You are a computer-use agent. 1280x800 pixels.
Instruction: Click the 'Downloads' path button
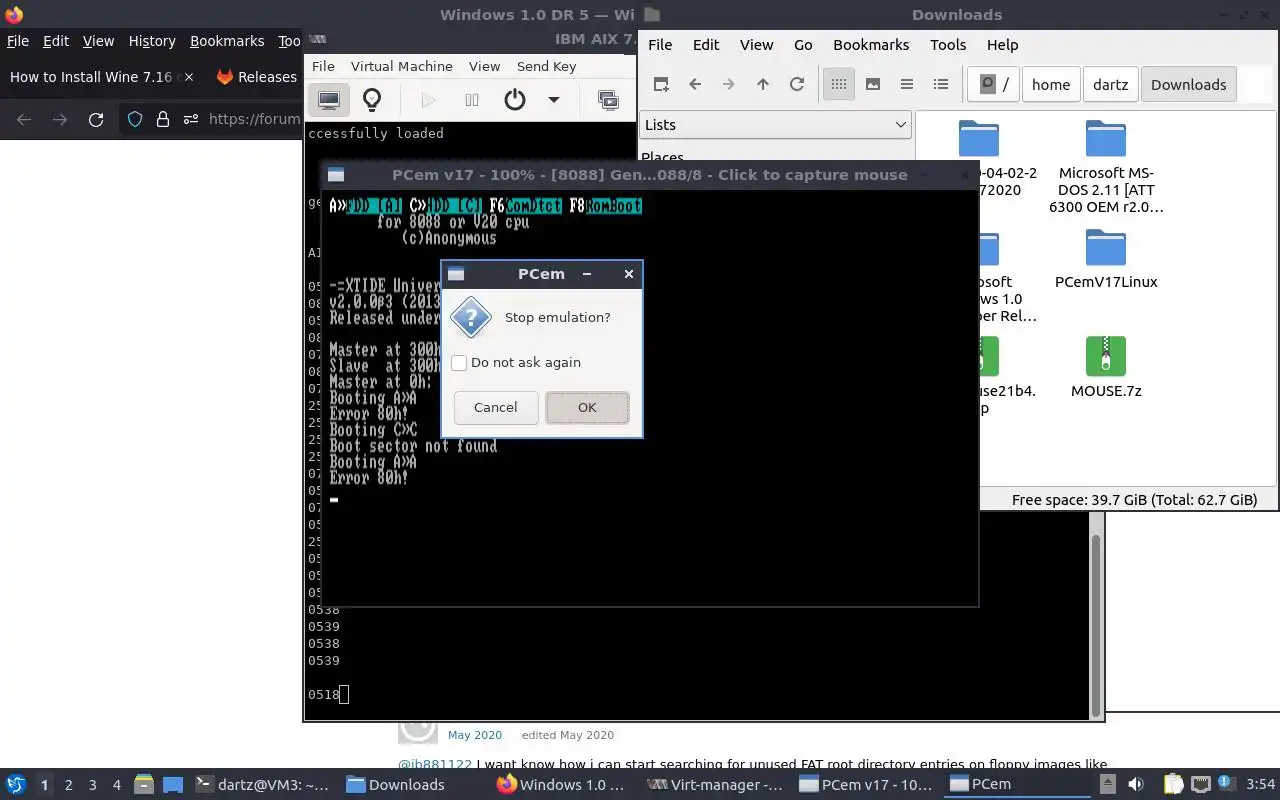pos(1188,85)
